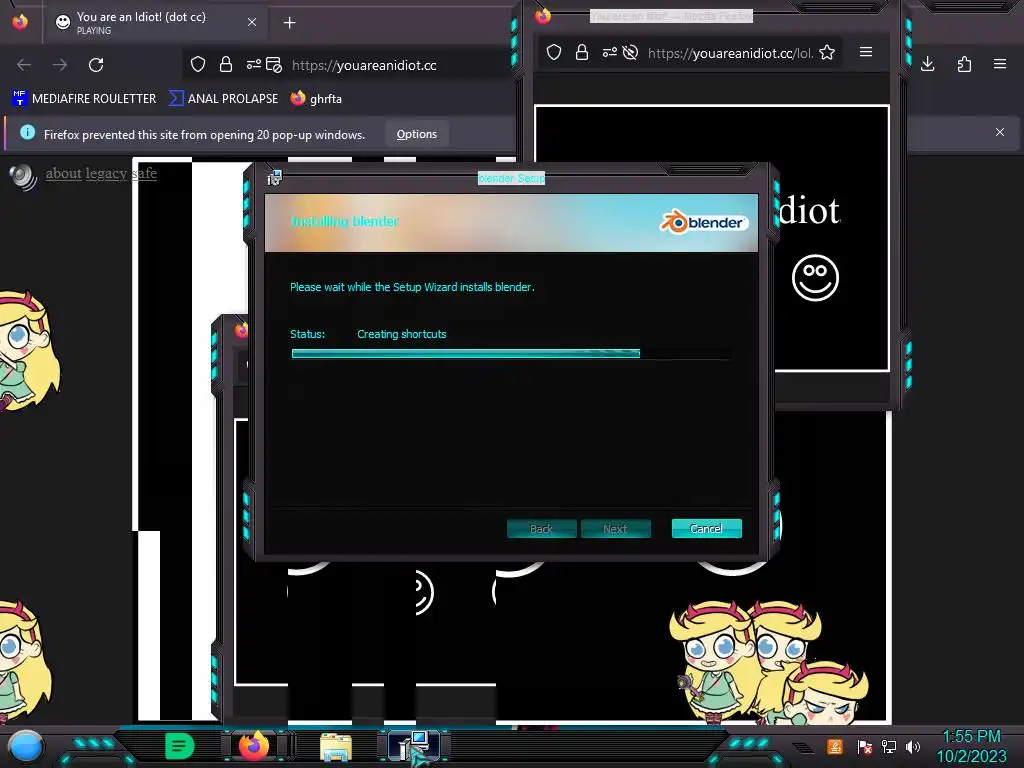This screenshot has height=768, width=1024.
Task: Click the blender logo in the setup header
Action: tap(703, 222)
